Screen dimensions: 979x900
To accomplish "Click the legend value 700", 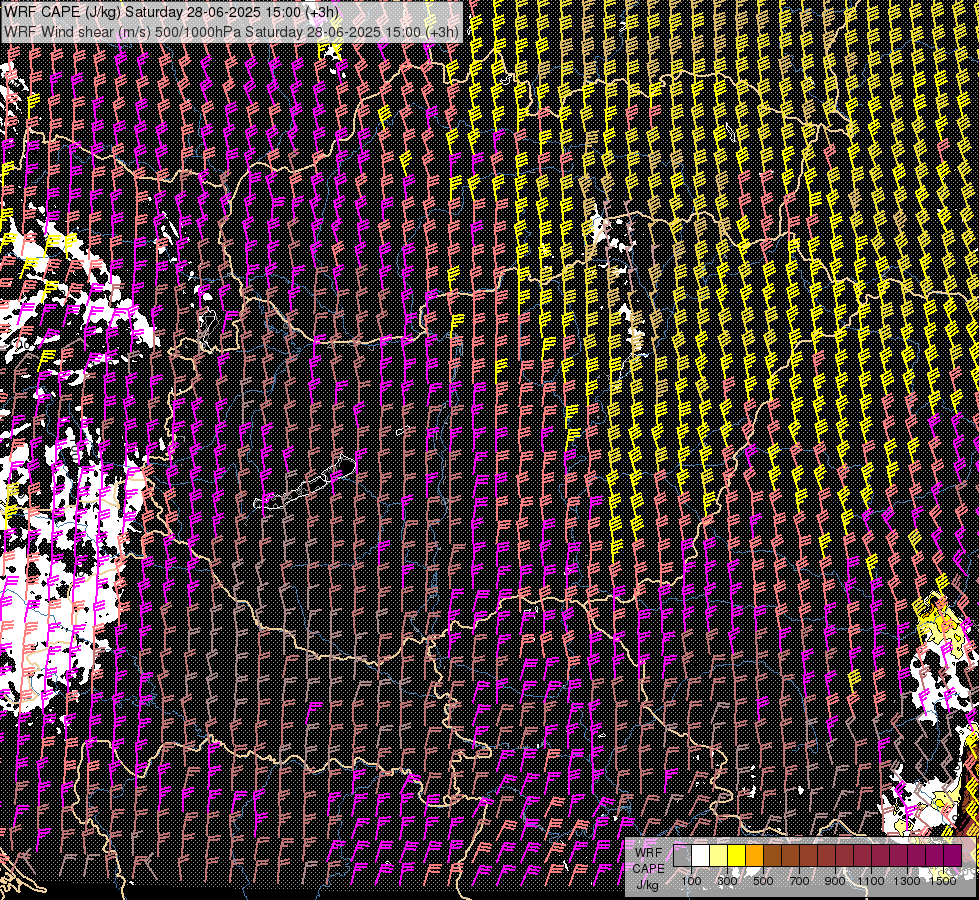I will pos(799,881).
